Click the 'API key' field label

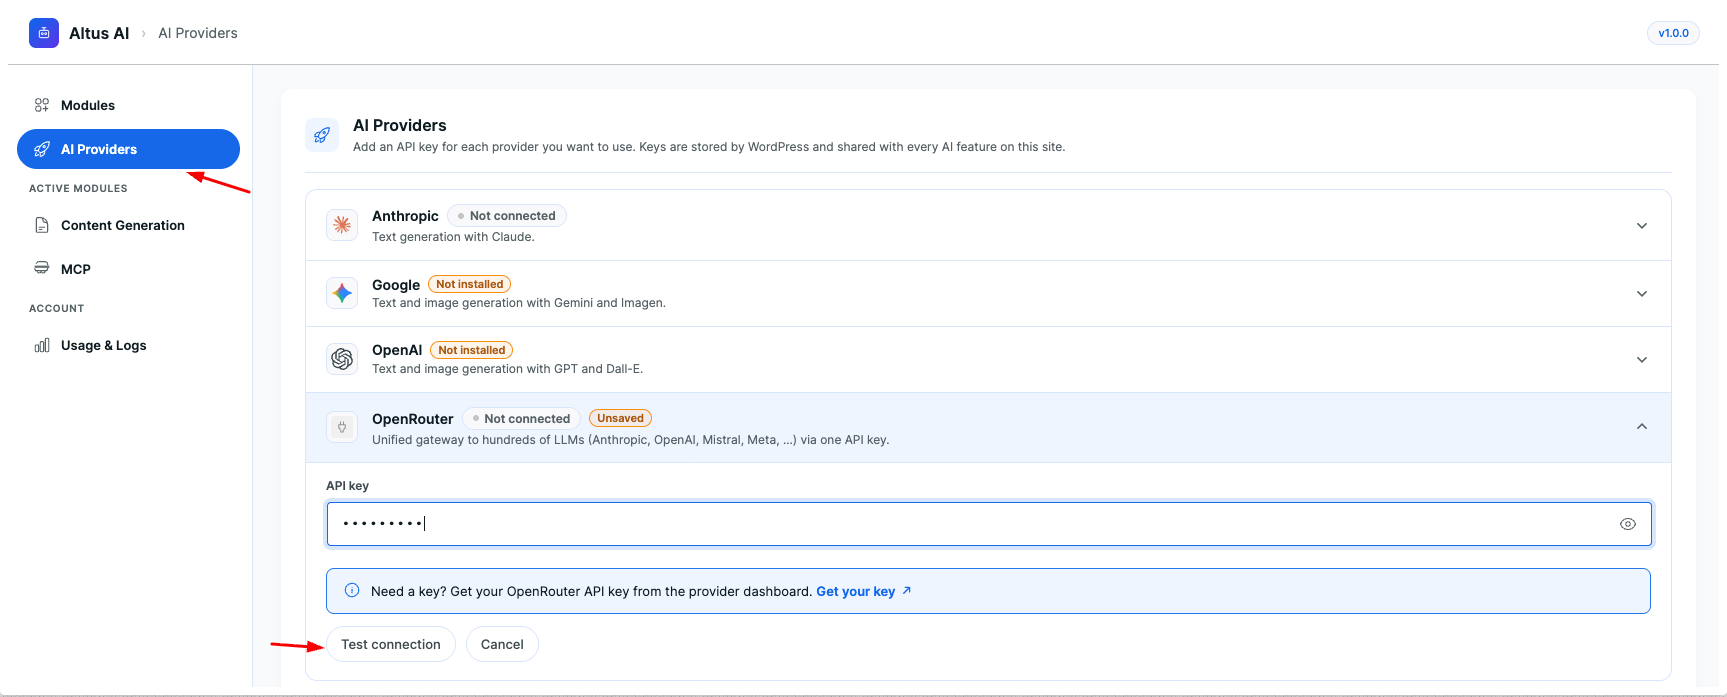coord(347,485)
